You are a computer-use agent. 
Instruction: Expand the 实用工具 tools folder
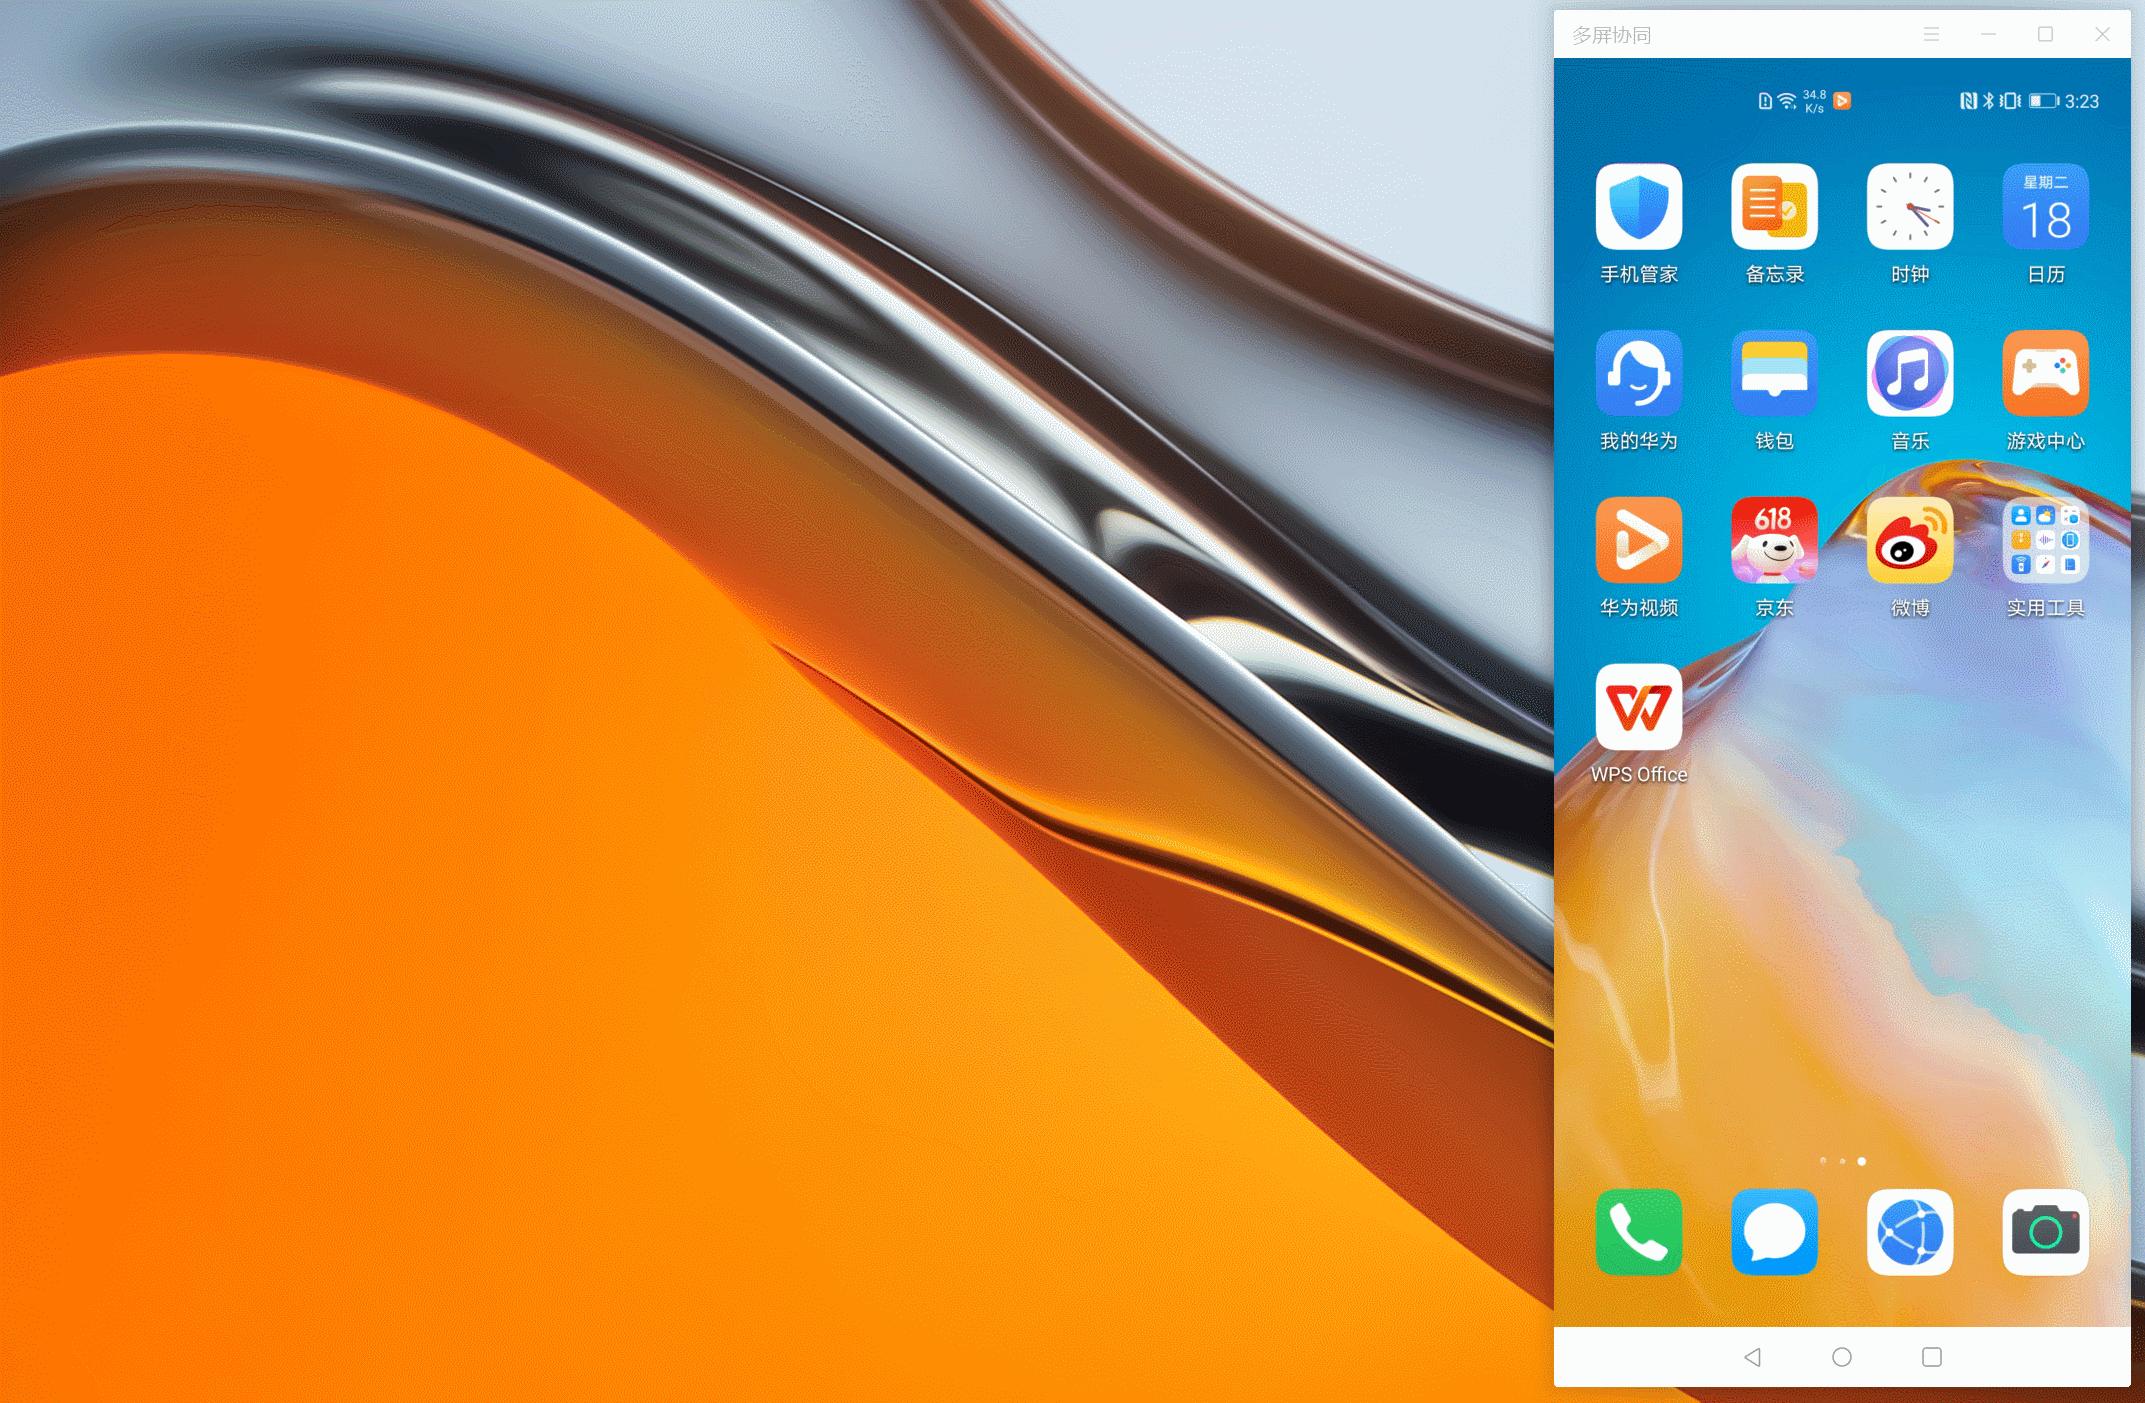coord(2045,540)
